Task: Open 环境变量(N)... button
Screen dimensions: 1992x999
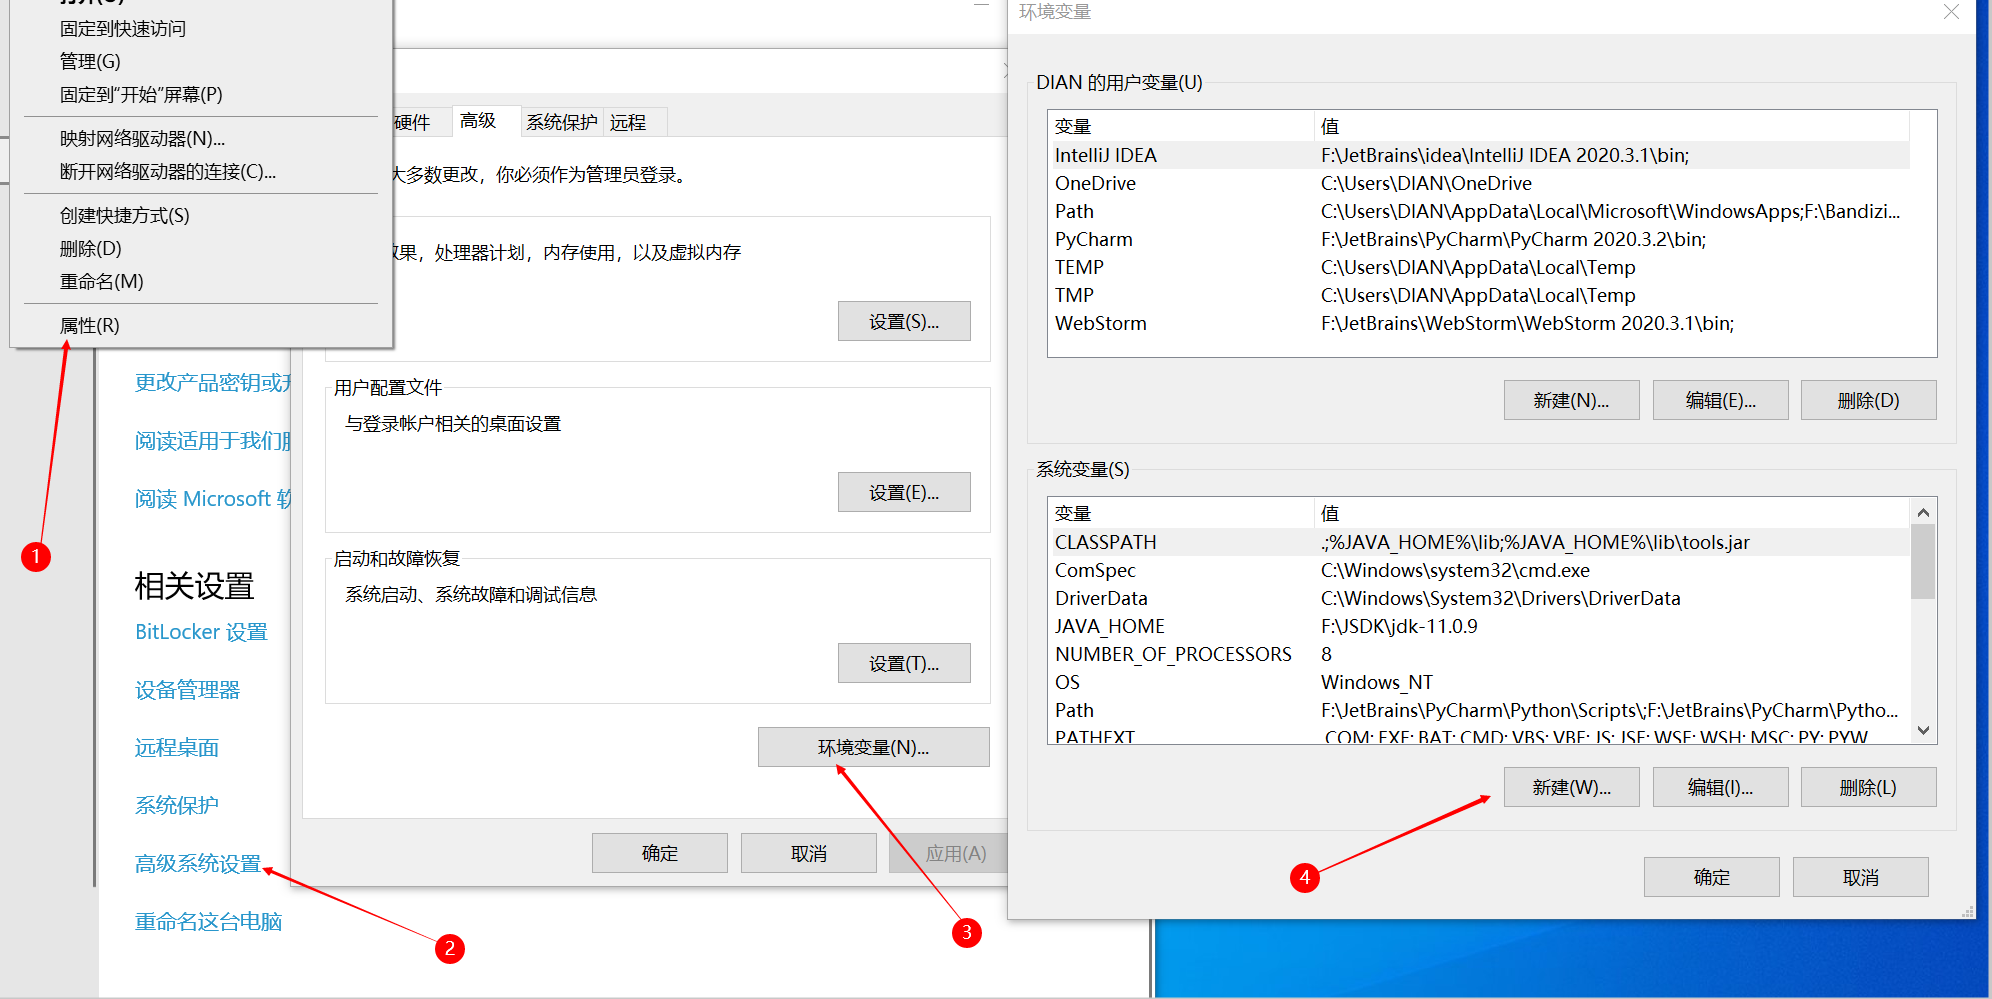Action: pos(874,747)
